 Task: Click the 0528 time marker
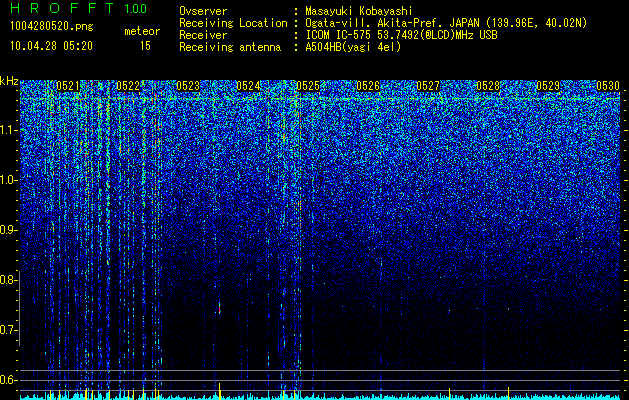click(488, 86)
